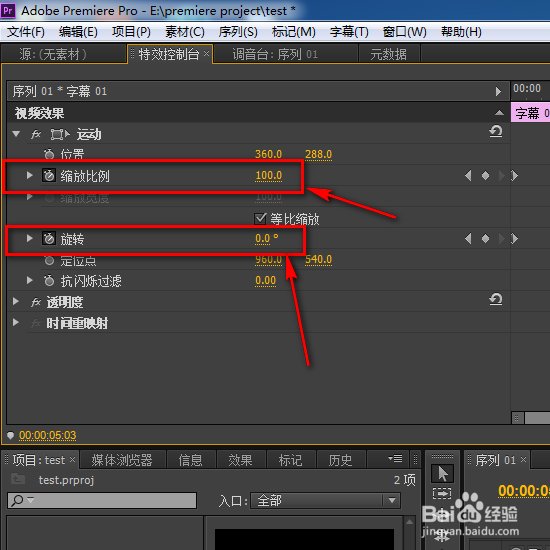This screenshot has height=550, width=550.
Task: Add keyframe for 旋转
Action: tap(485, 239)
